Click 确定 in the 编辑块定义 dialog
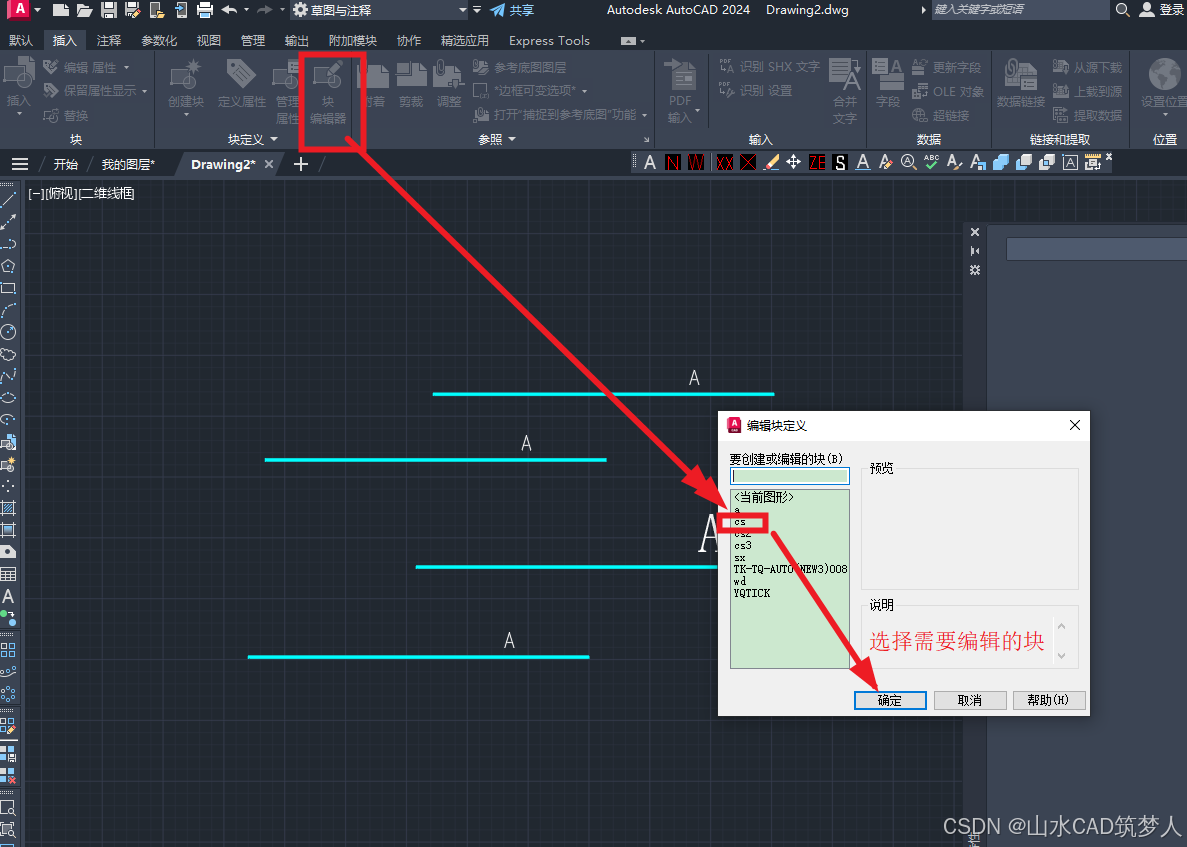Image resolution: width=1187 pixels, height=847 pixels. (x=890, y=700)
